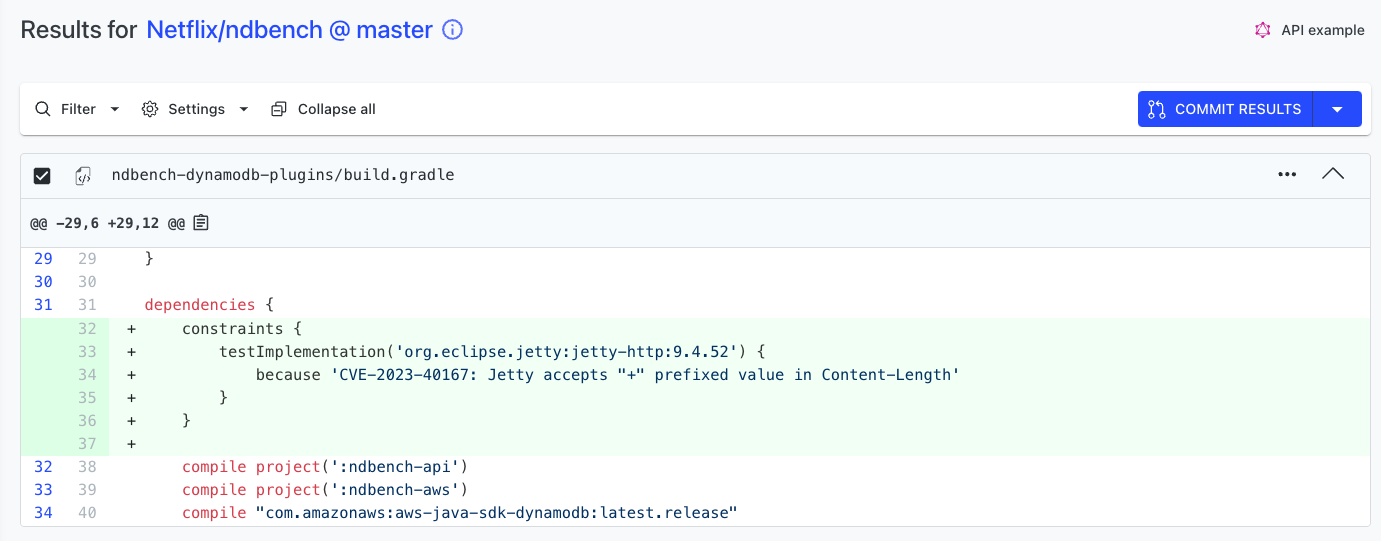Copy the hunk header with clipboard icon
The width and height of the screenshot is (1381, 541).
[x=201, y=222]
